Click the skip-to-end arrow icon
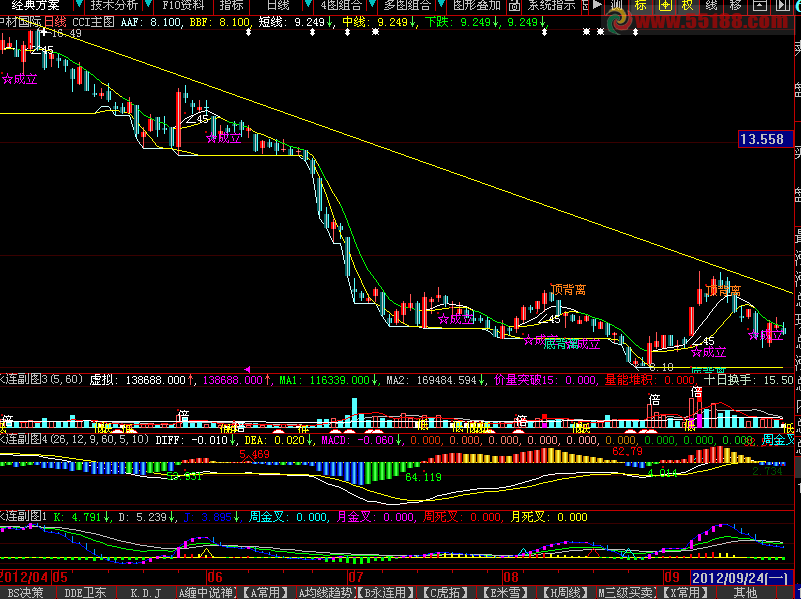The width and height of the screenshot is (801, 599). click(782, 6)
